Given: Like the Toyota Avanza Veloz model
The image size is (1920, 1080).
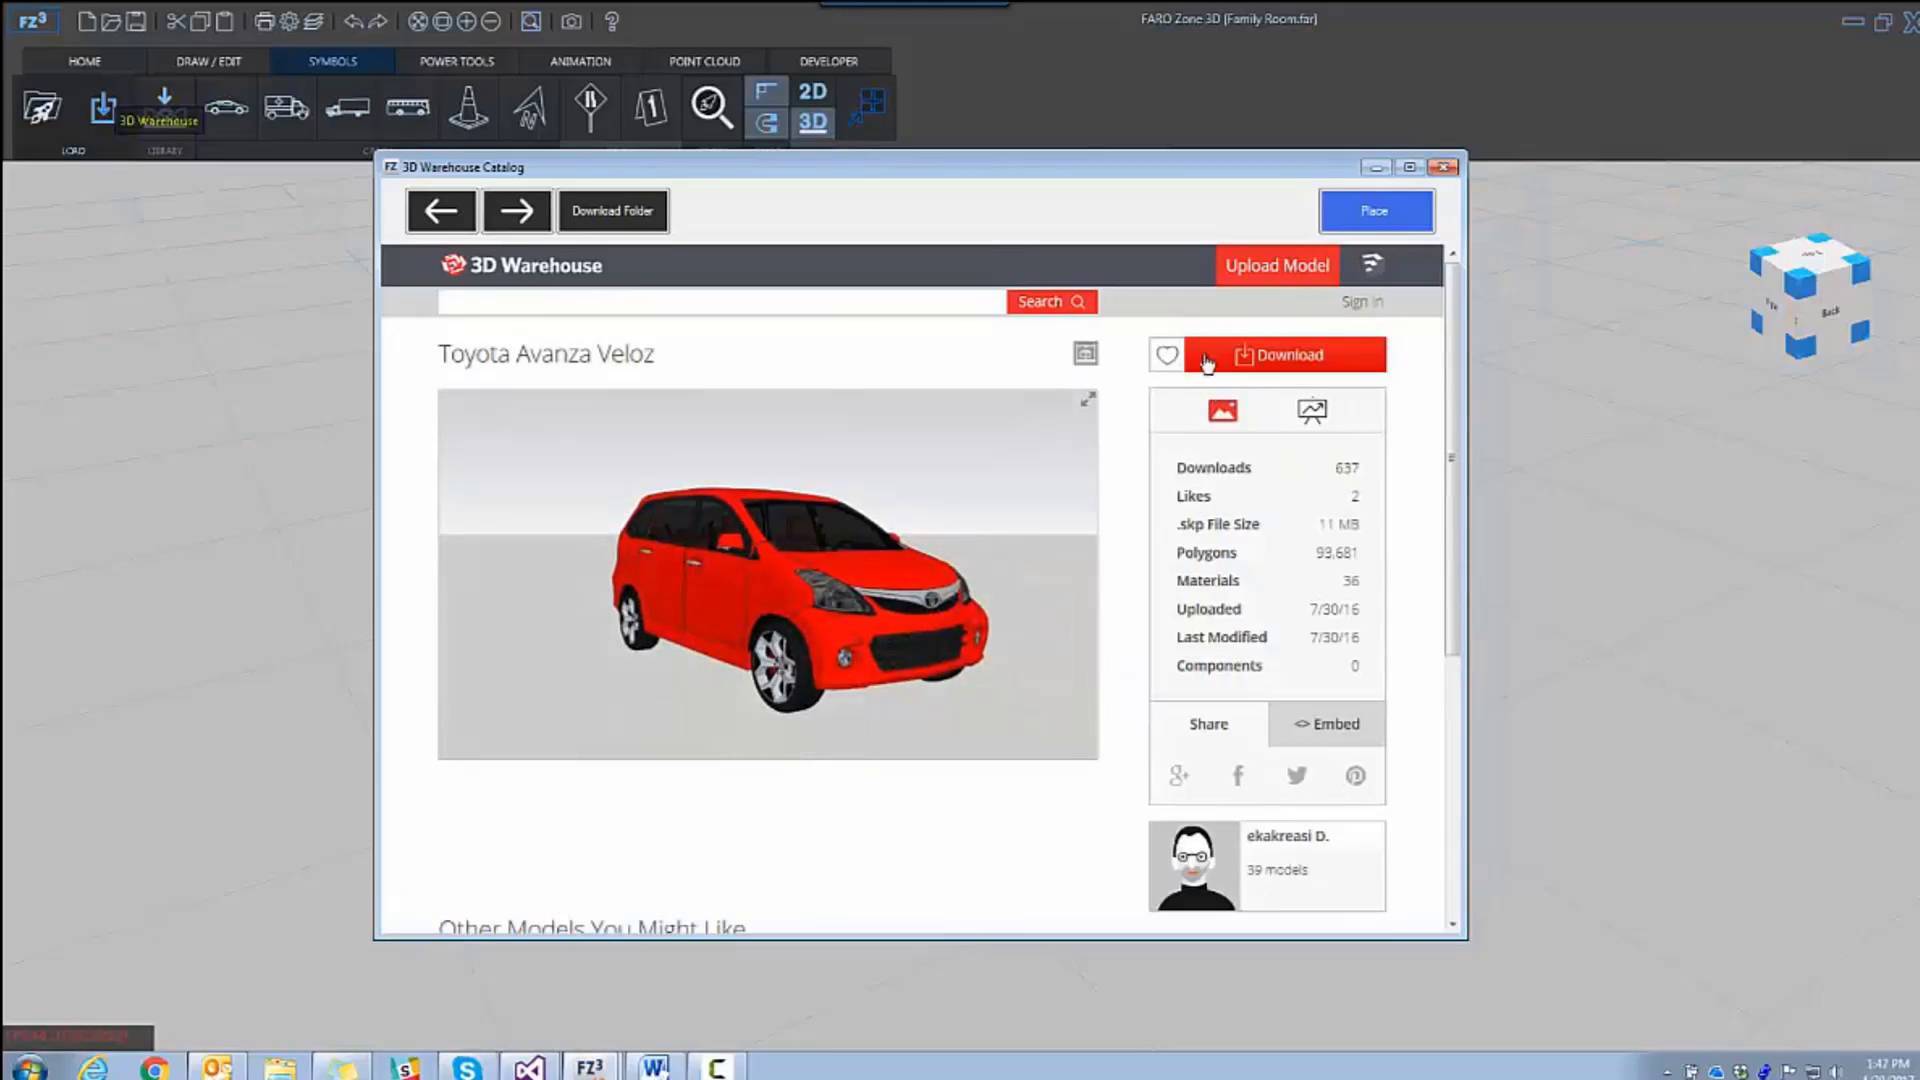Looking at the screenshot, I should [x=1166, y=355].
